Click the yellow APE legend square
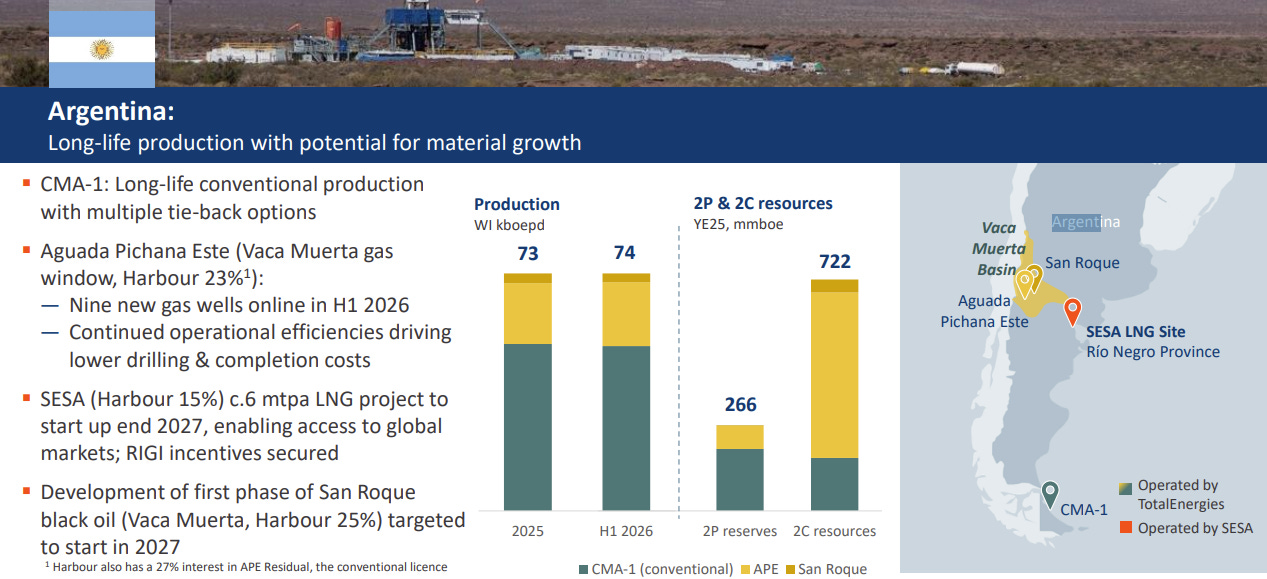 click(x=744, y=570)
